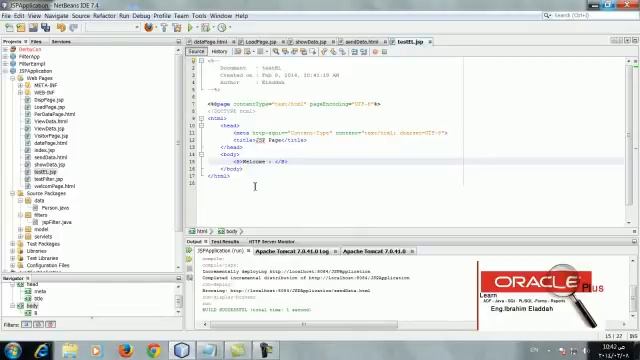Click the Re-run green icon in the Output panel

189,251
